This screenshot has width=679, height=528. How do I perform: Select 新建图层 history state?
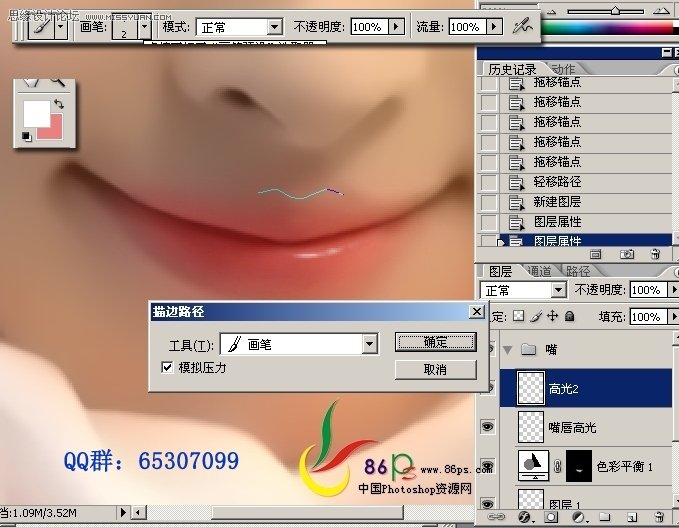click(x=585, y=202)
